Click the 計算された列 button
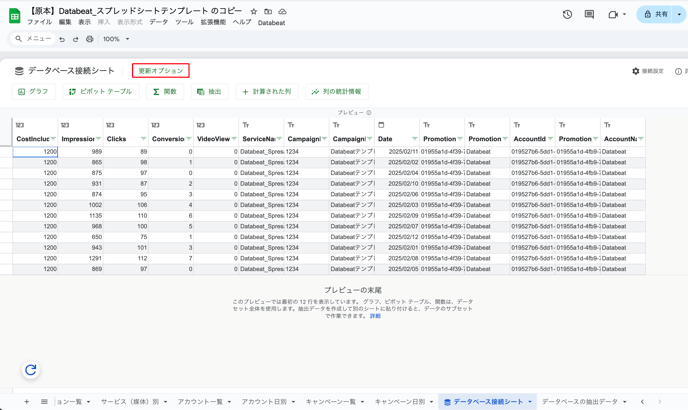The width and height of the screenshot is (688, 410). pos(267,92)
